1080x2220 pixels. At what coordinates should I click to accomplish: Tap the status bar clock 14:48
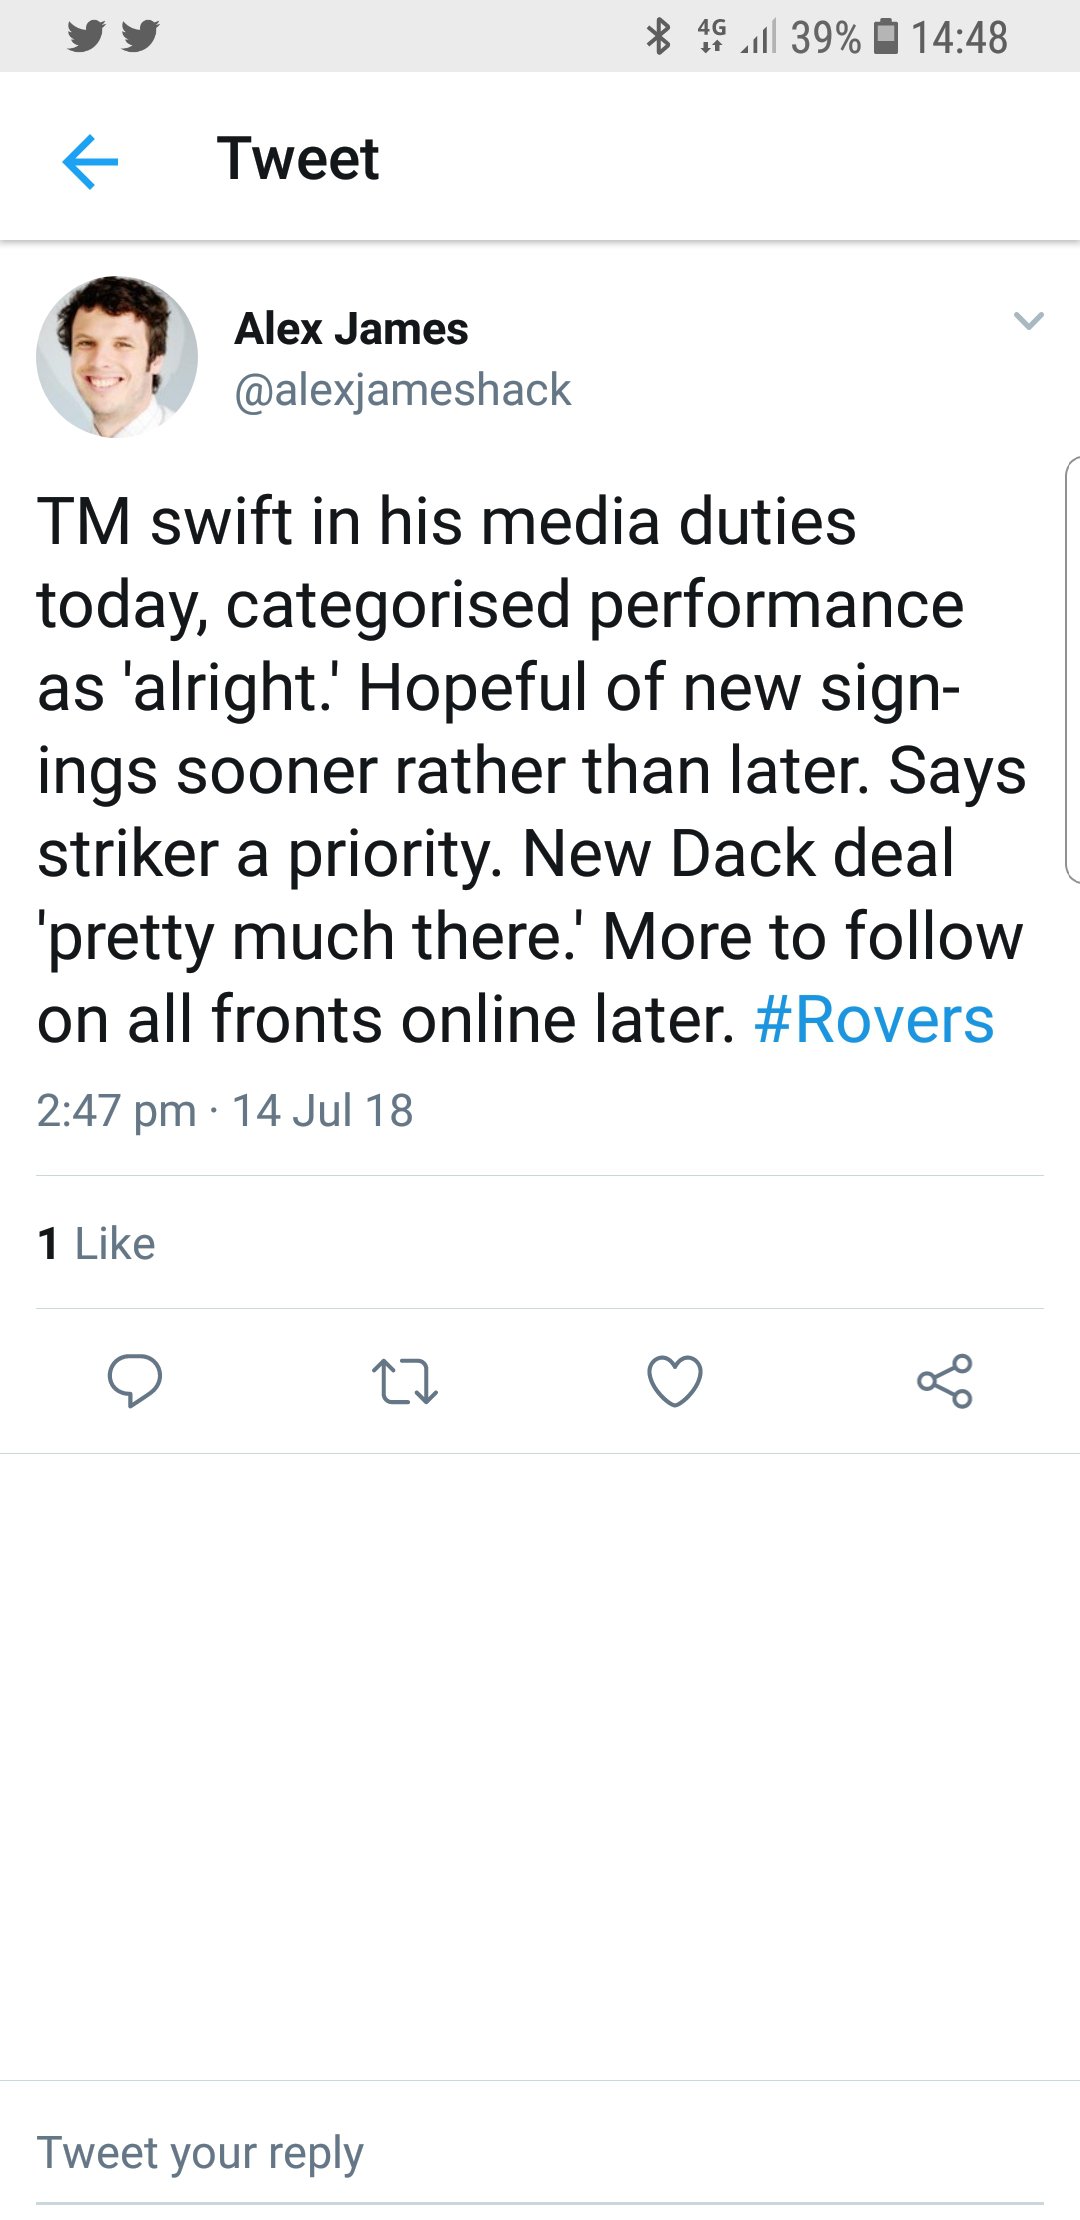(x=959, y=37)
